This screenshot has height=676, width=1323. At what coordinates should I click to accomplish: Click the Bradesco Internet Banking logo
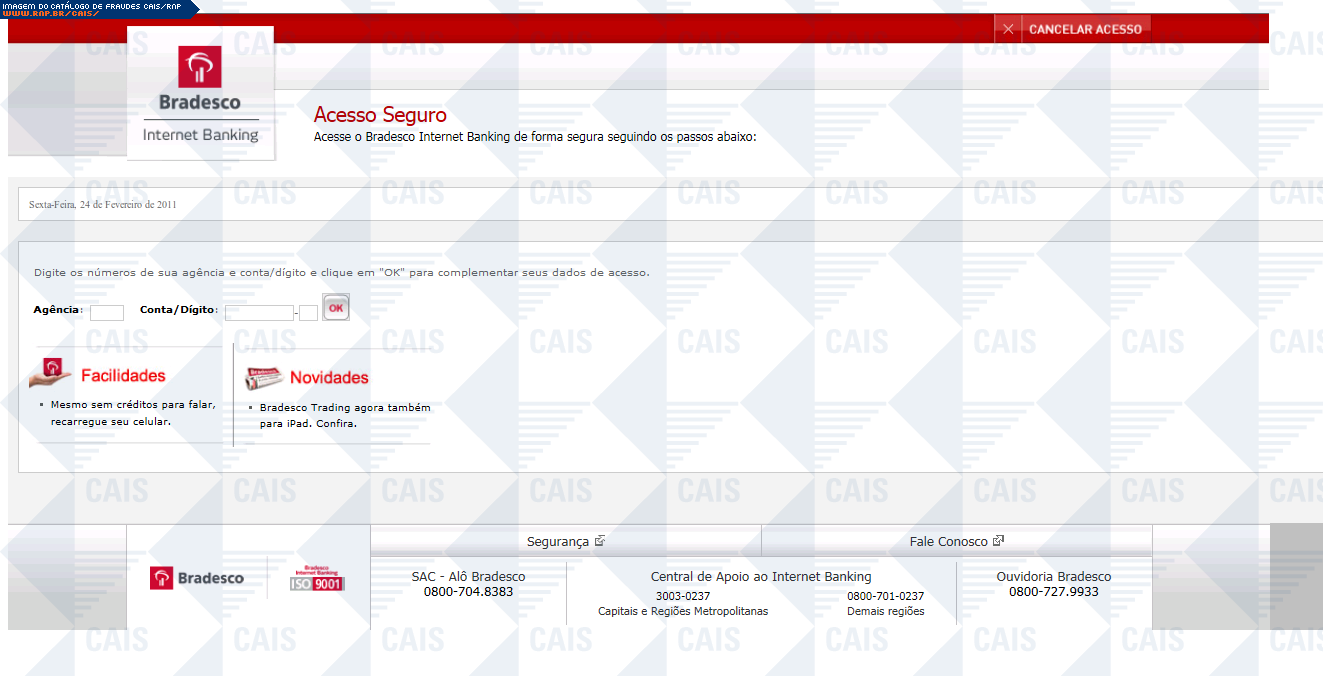(x=201, y=93)
